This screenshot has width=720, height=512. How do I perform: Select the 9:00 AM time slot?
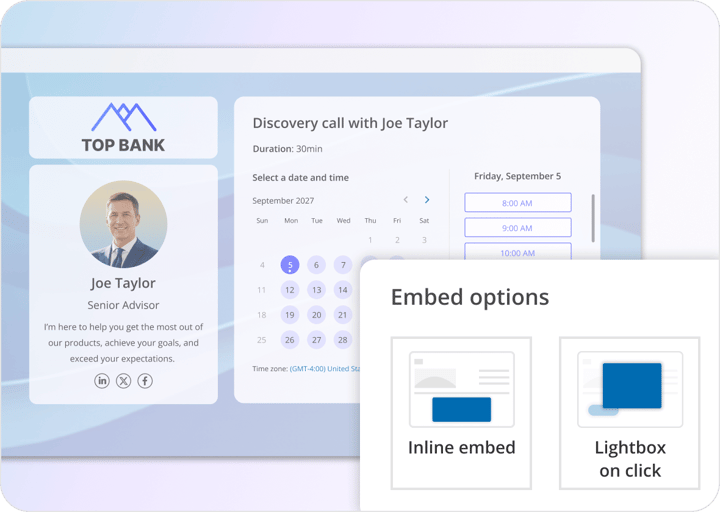(x=517, y=228)
